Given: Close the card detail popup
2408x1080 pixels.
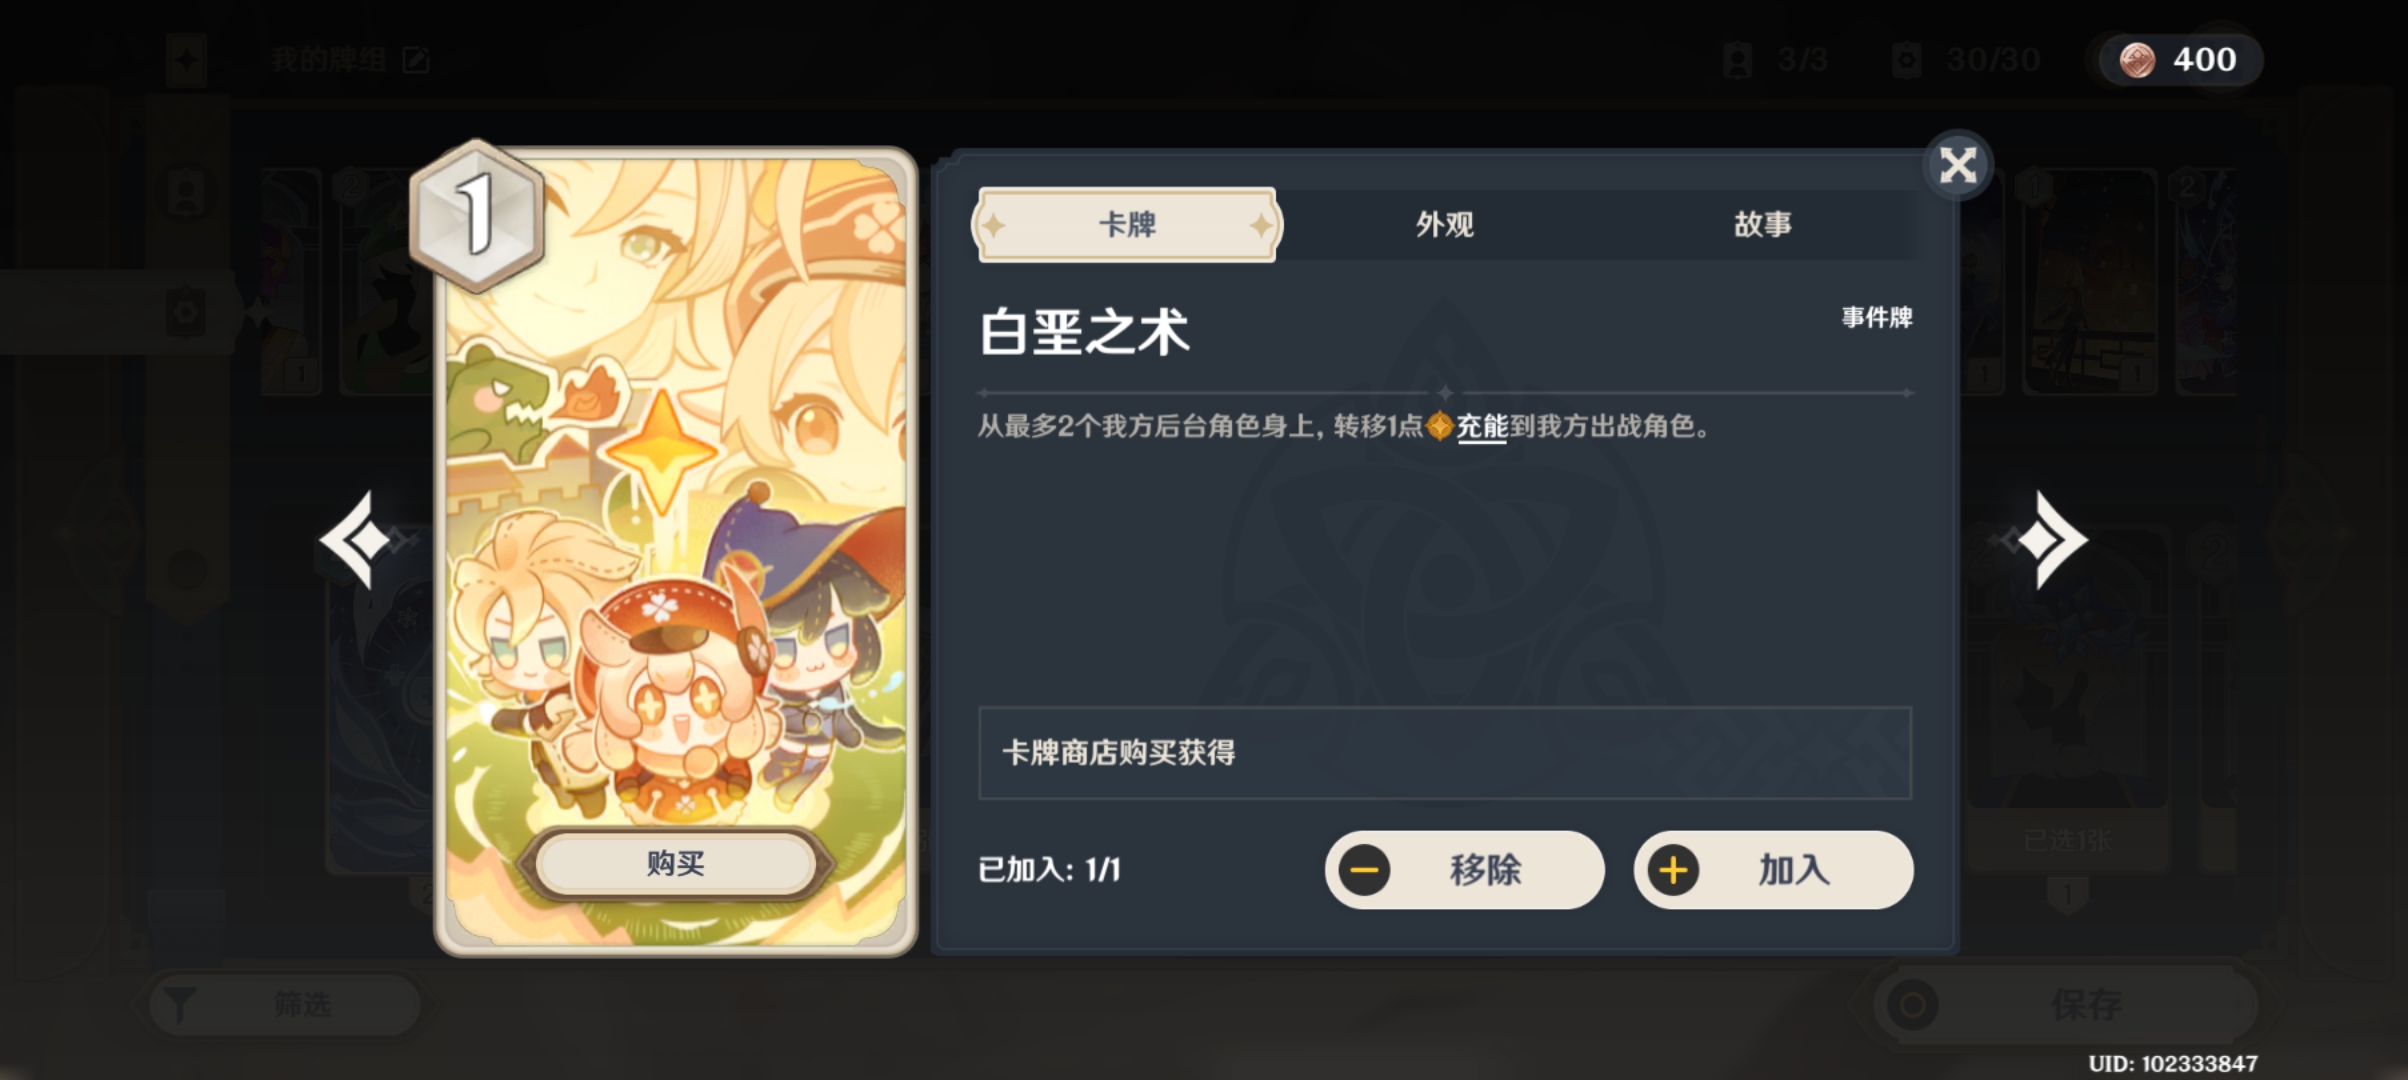Looking at the screenshot, I should [1957, 165].
